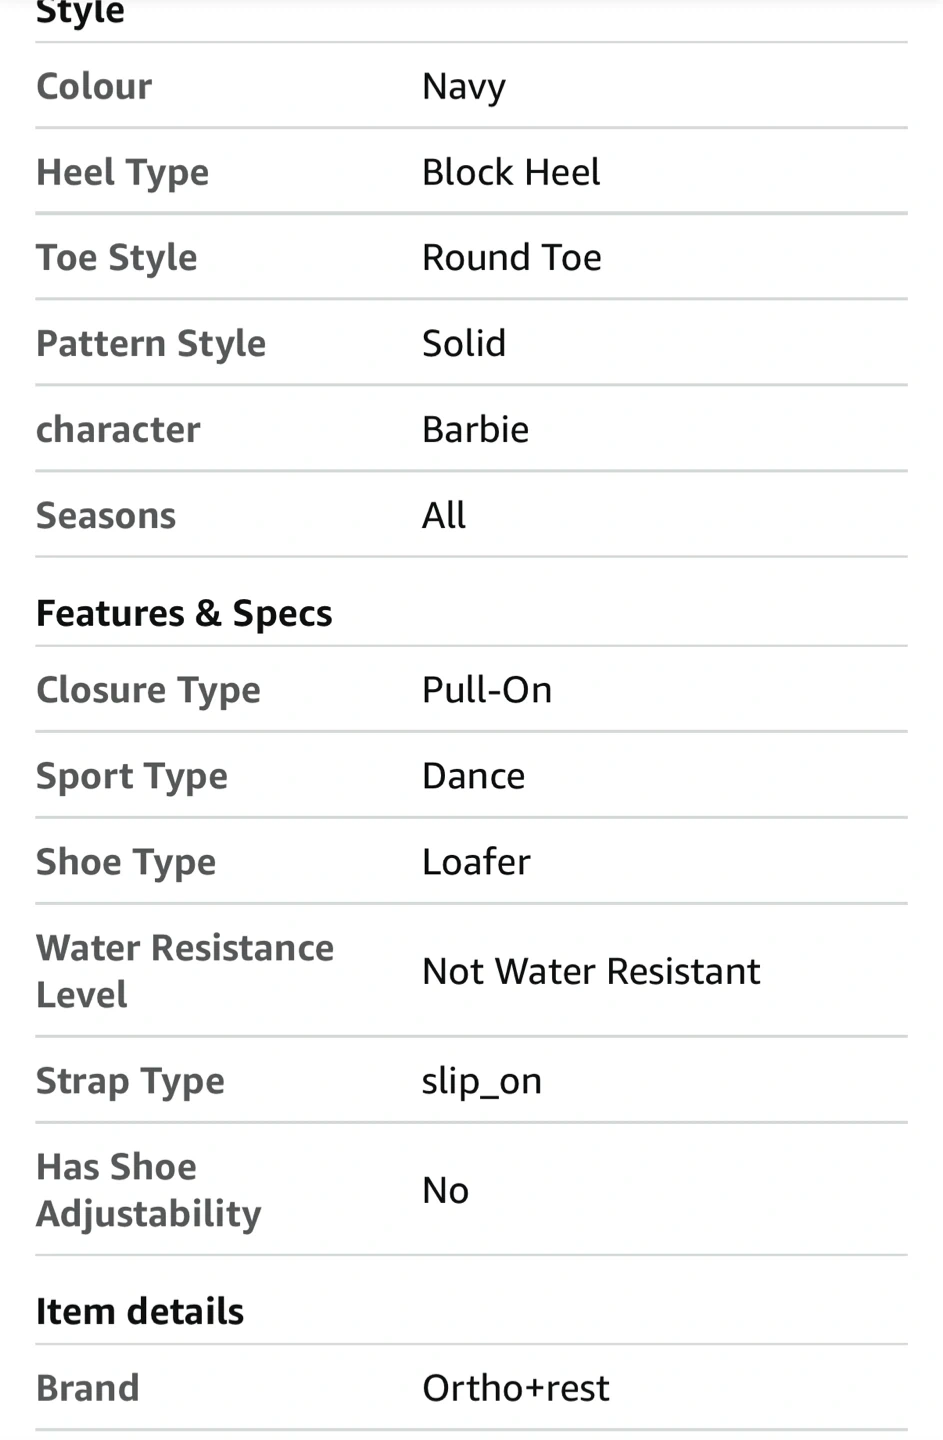Click the Navy colour value
Viewport: 943px width, 1440px height.
[464, 87]
